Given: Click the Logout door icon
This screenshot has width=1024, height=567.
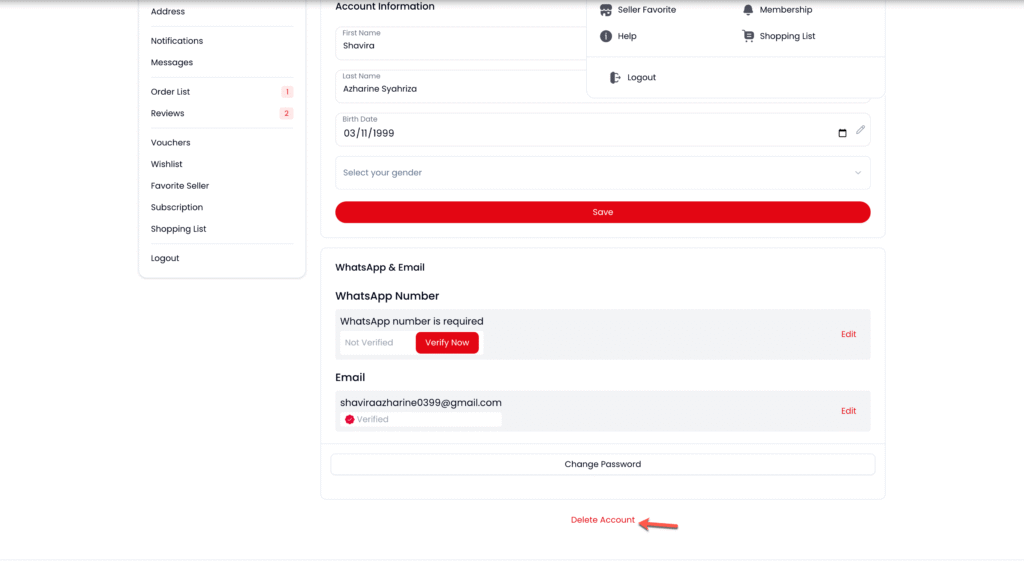Looking at the screenshot, I should 615,78.
